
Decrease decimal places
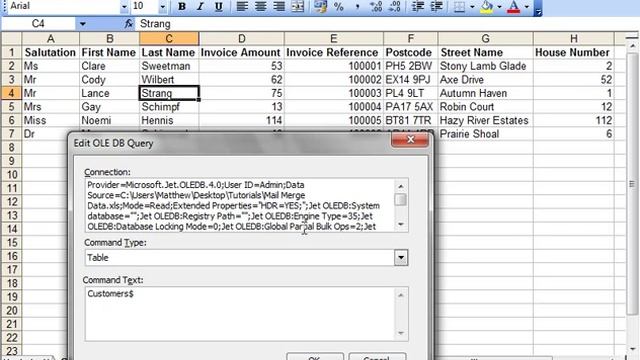[394, 7]
